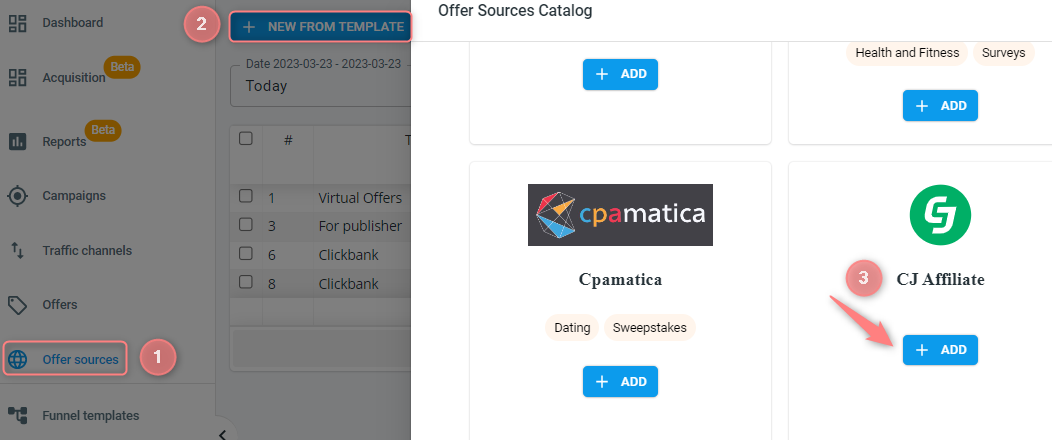The image size is (1052, 440).
Task: Select the Campaigns target icon
Action: pyautogui.click(x=17, y=197)
